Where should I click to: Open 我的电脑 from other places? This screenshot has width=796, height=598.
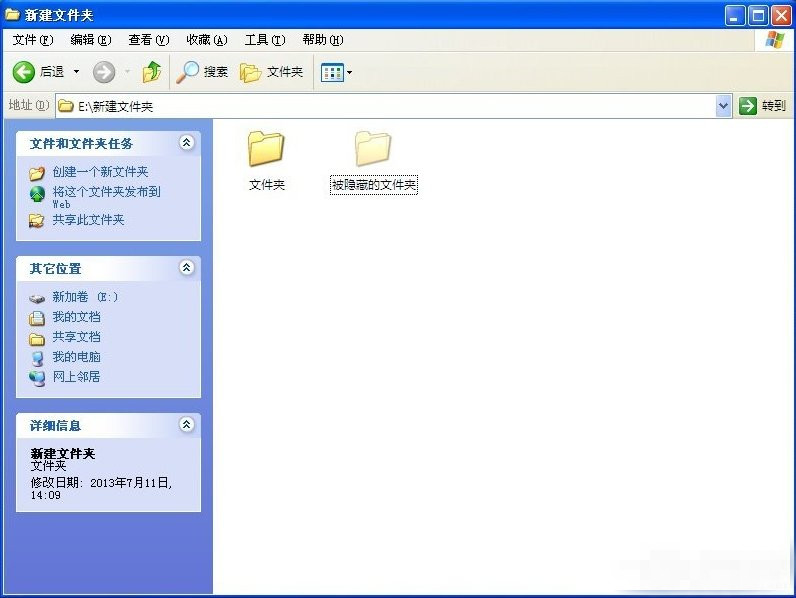[76, 357]
